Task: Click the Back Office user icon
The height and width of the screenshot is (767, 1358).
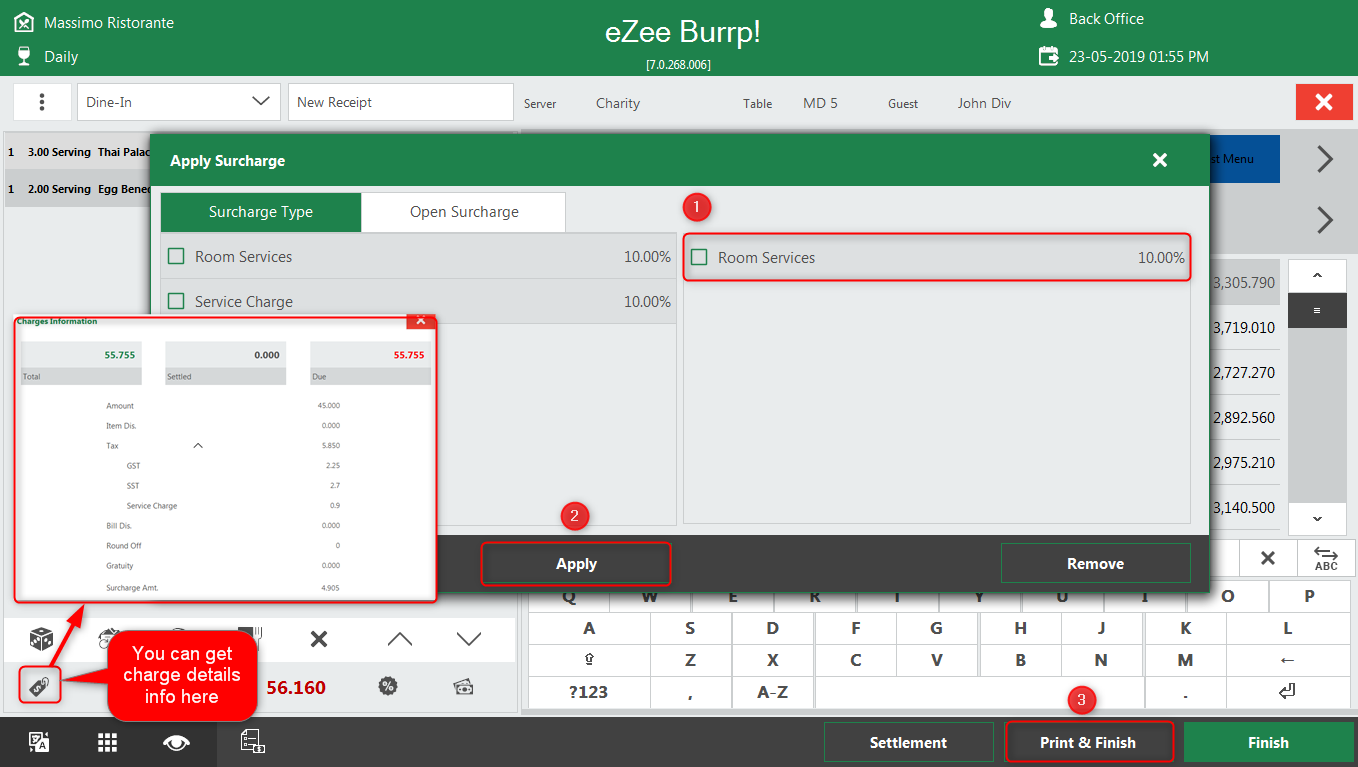Action: pyautogui.click(x=1048, y=18)
